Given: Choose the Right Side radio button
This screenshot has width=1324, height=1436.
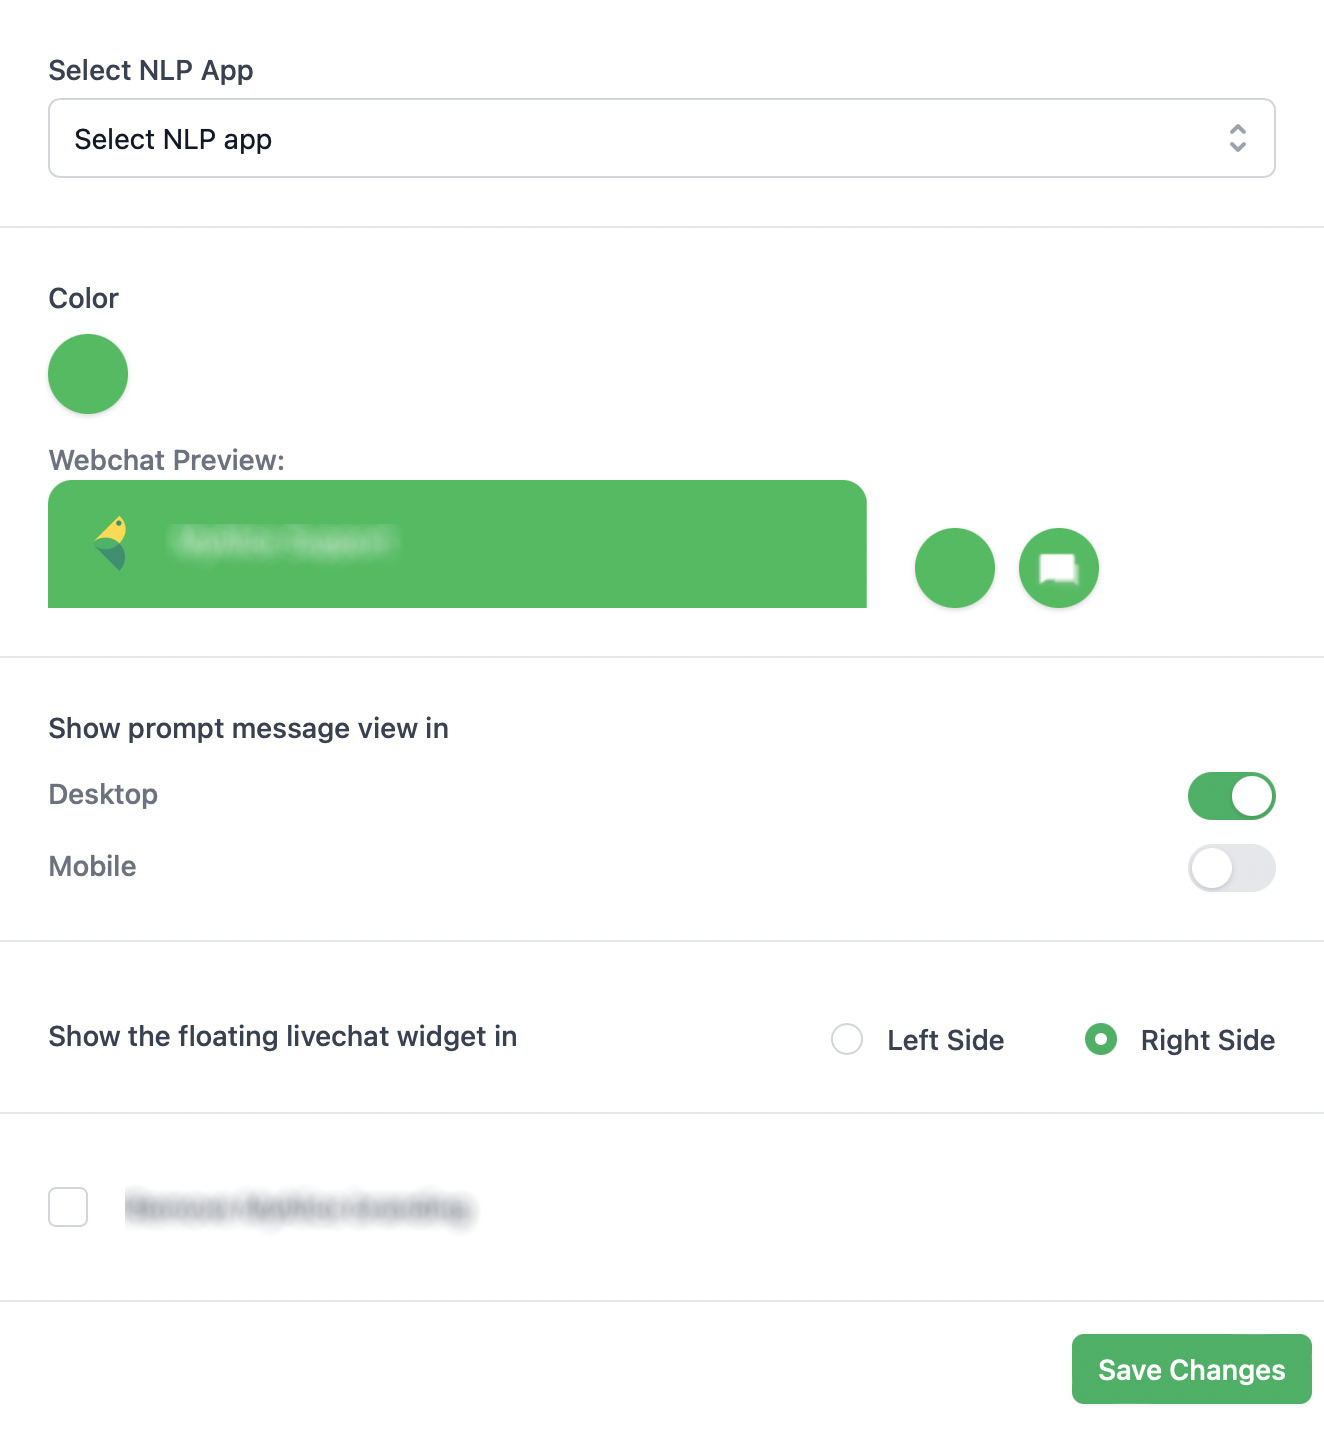Looking at the screenshot, I should tap(1101, 1039).
